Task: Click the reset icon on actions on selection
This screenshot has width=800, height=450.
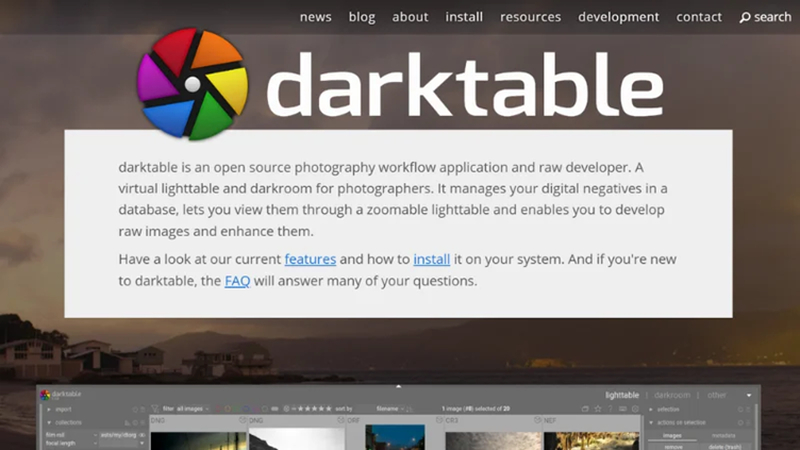Action: pyautogui.click(x=740, y=422)
